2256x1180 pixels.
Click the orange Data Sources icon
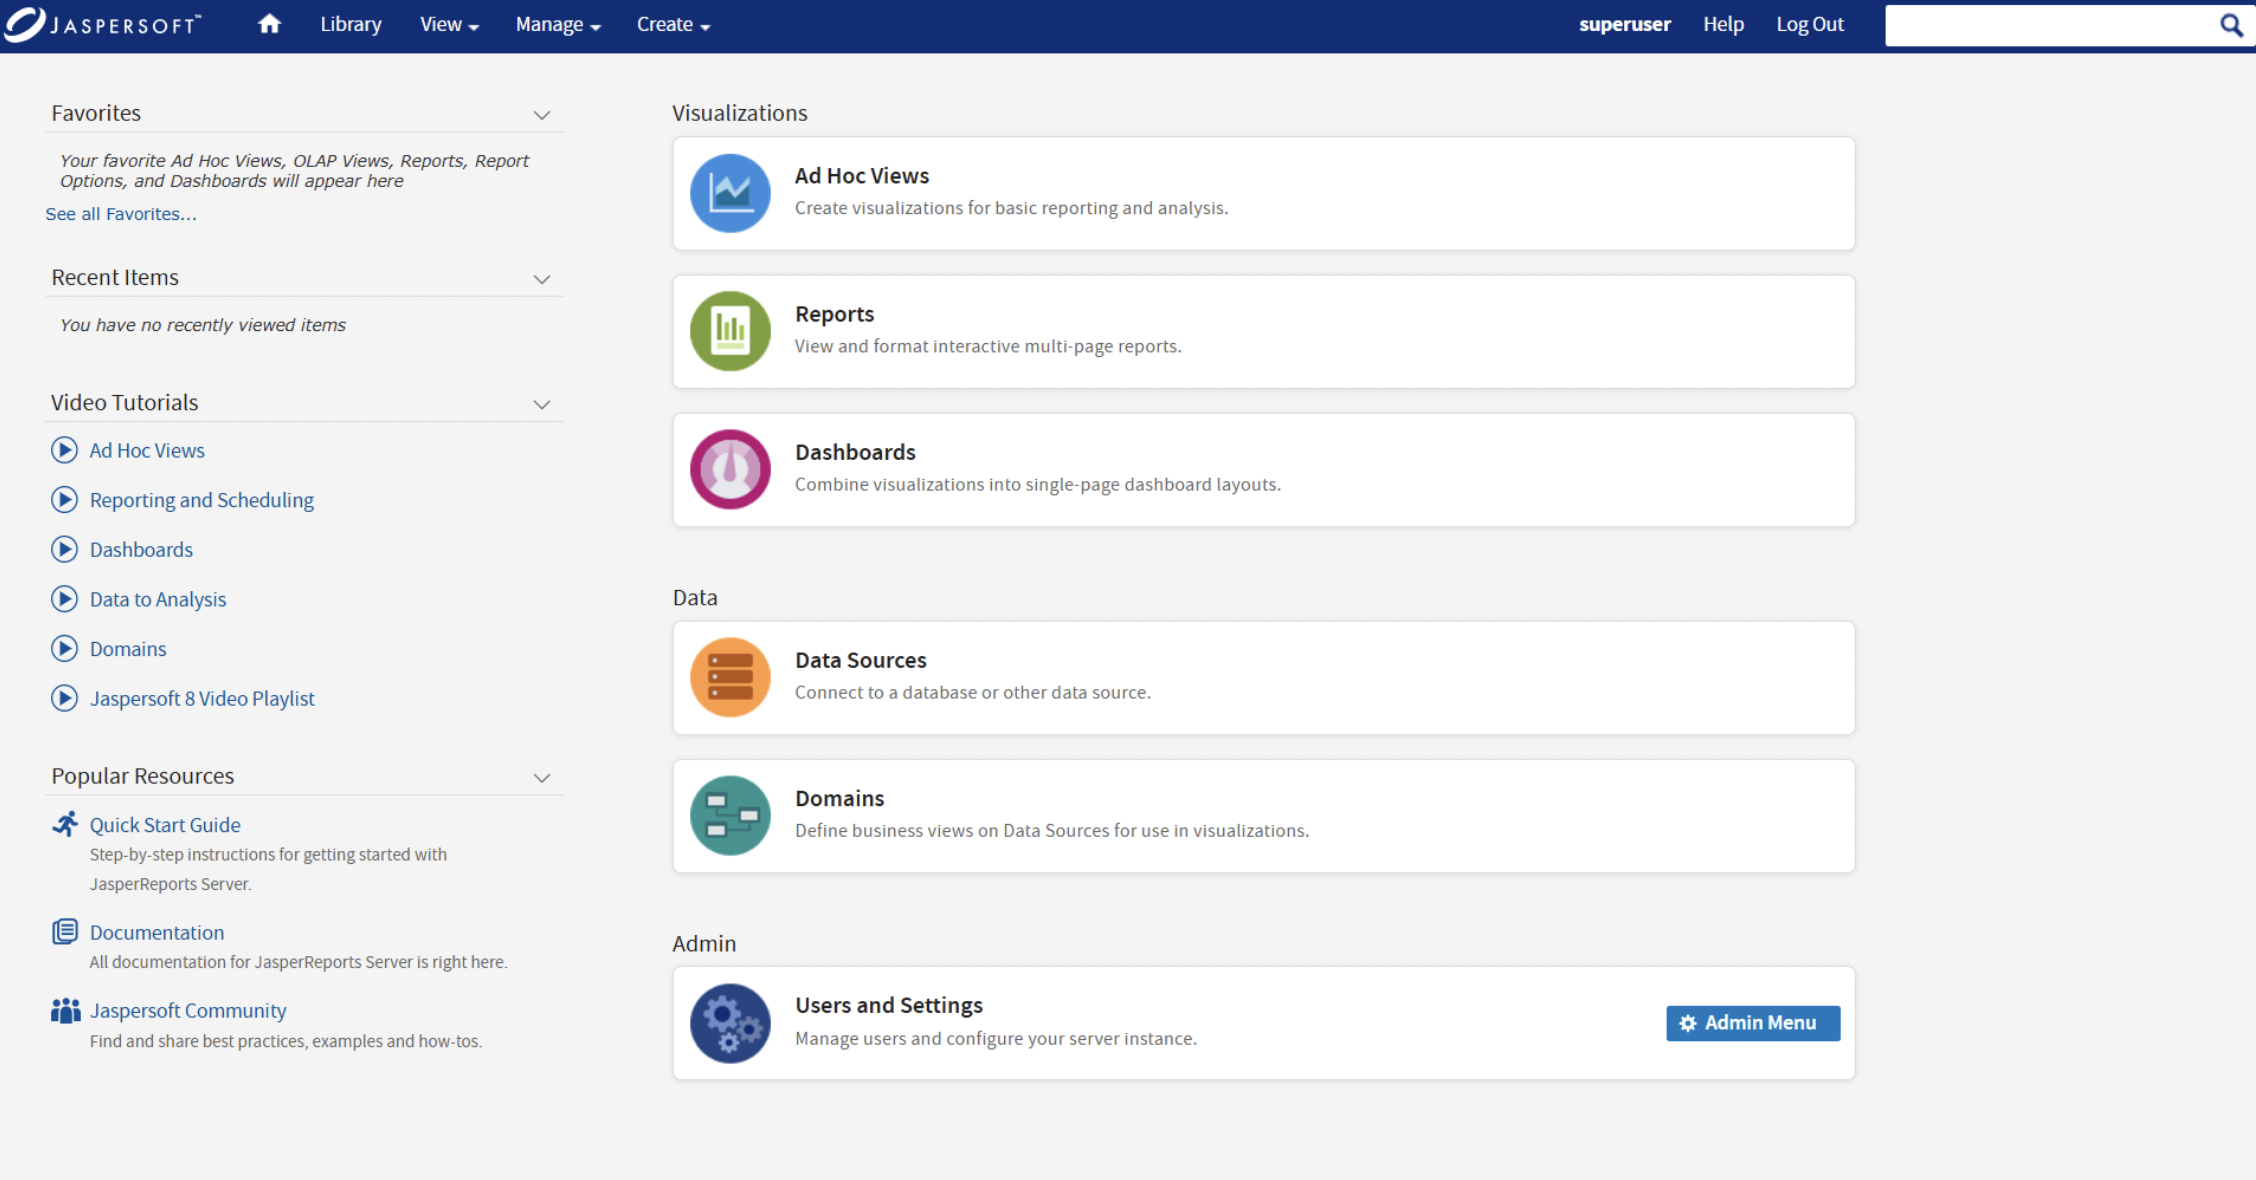tap(730, 677)
